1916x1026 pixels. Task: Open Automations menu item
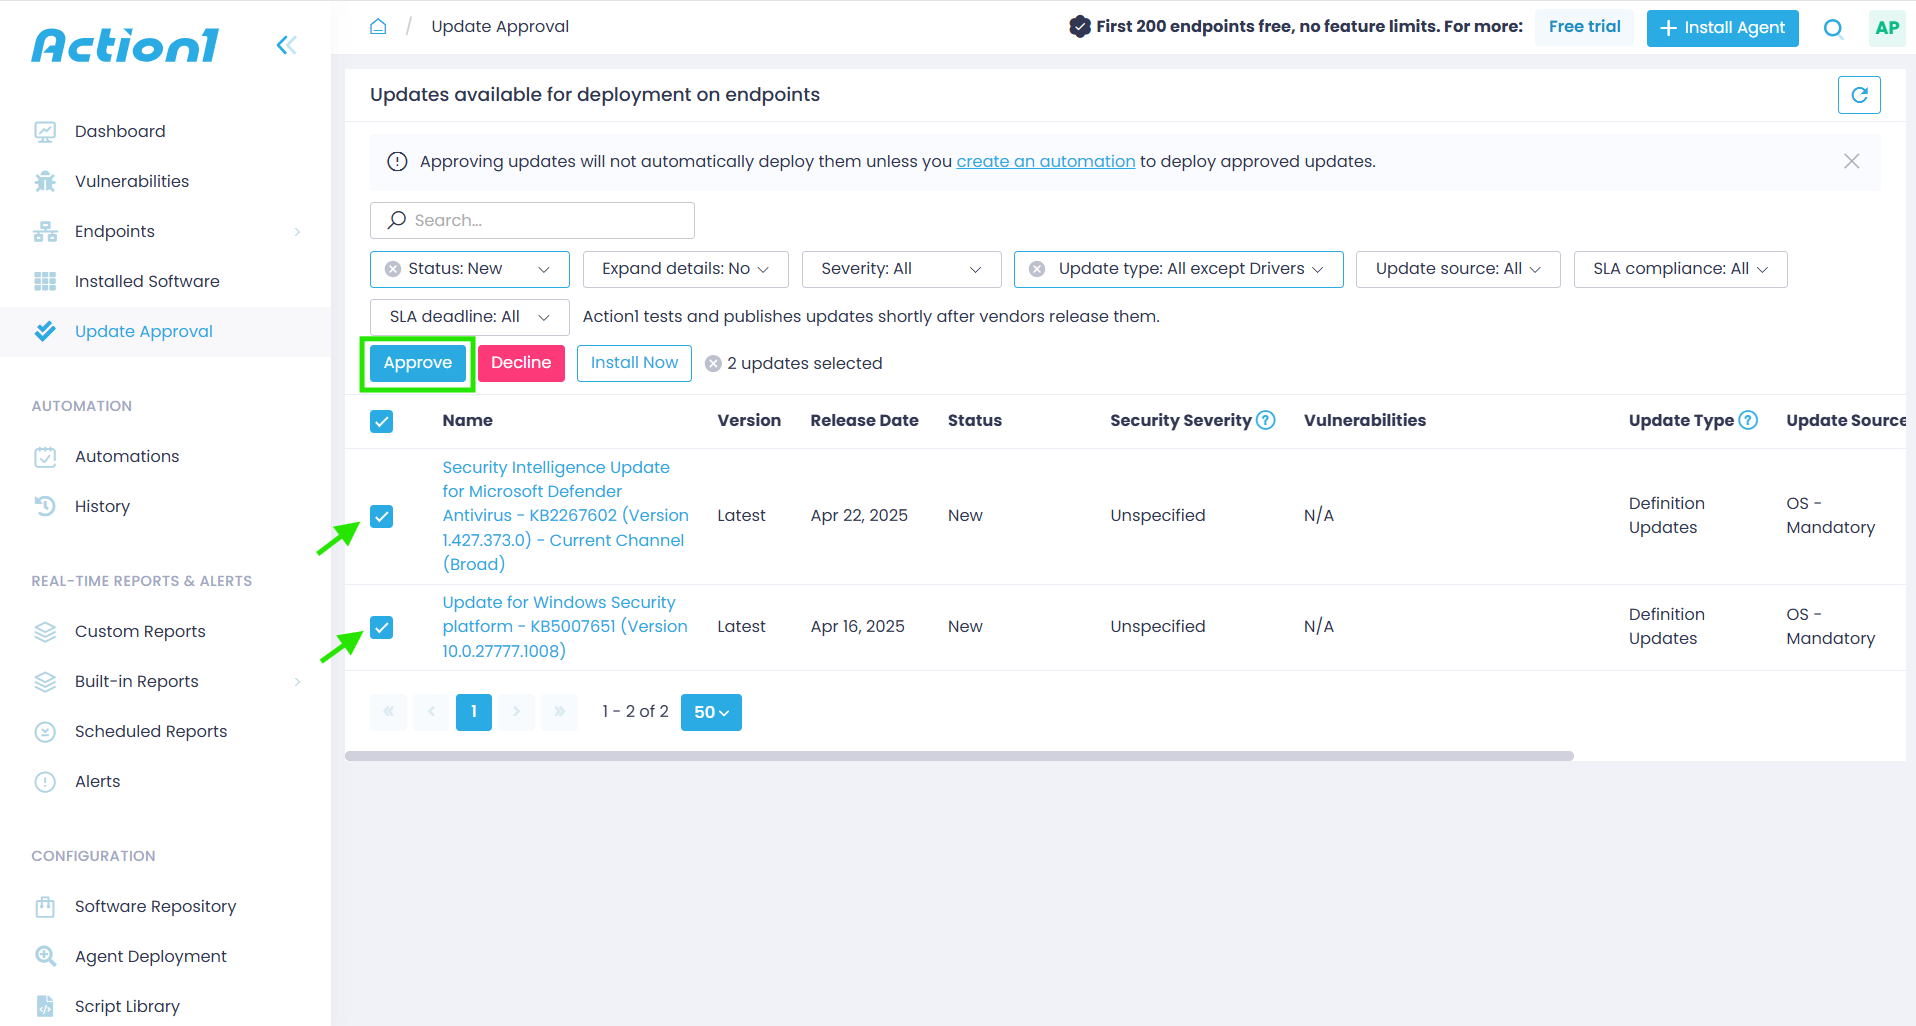coord(127,457)
